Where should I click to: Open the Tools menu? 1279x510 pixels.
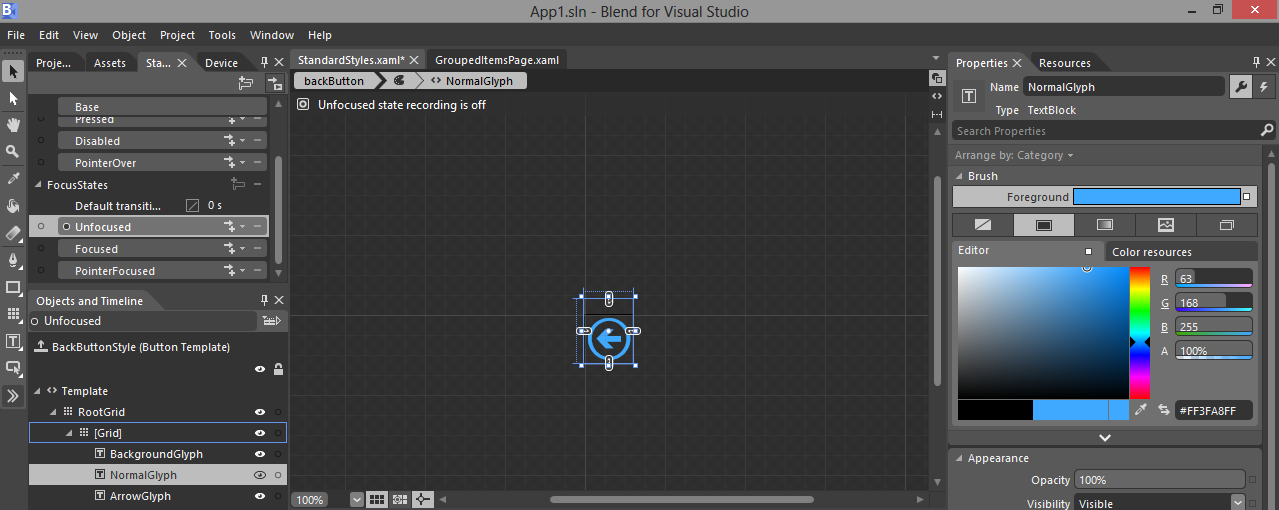pos(222,35)
